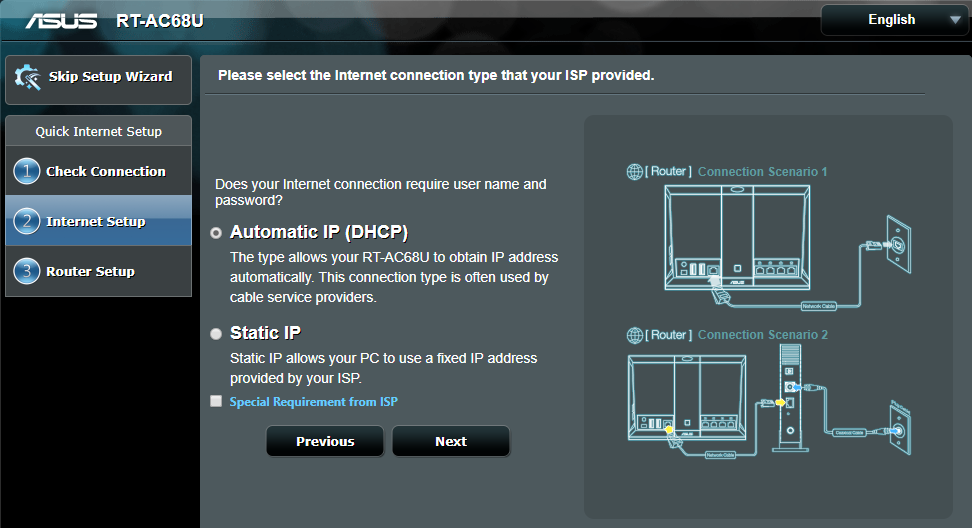Click Connection Scenario 2 label
This screenshot has height=528, width=972.
tap(762, 335)
